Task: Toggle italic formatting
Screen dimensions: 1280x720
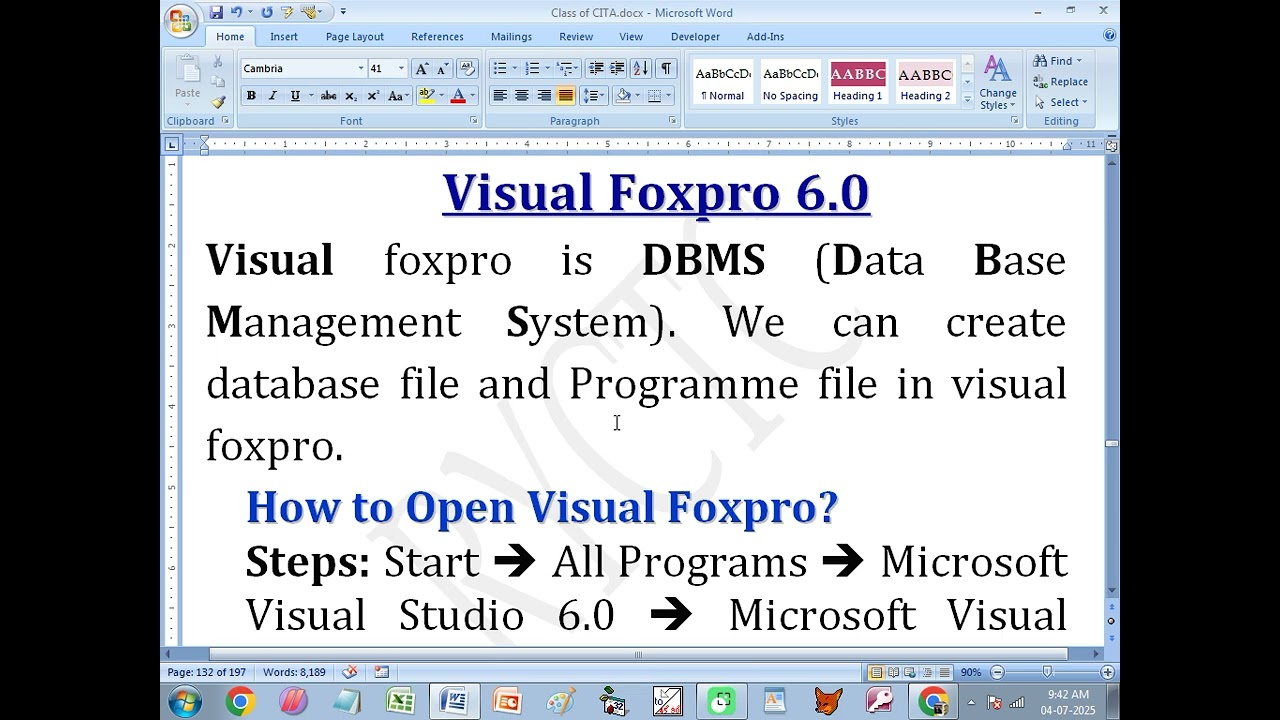Action: tap(272, 96)
